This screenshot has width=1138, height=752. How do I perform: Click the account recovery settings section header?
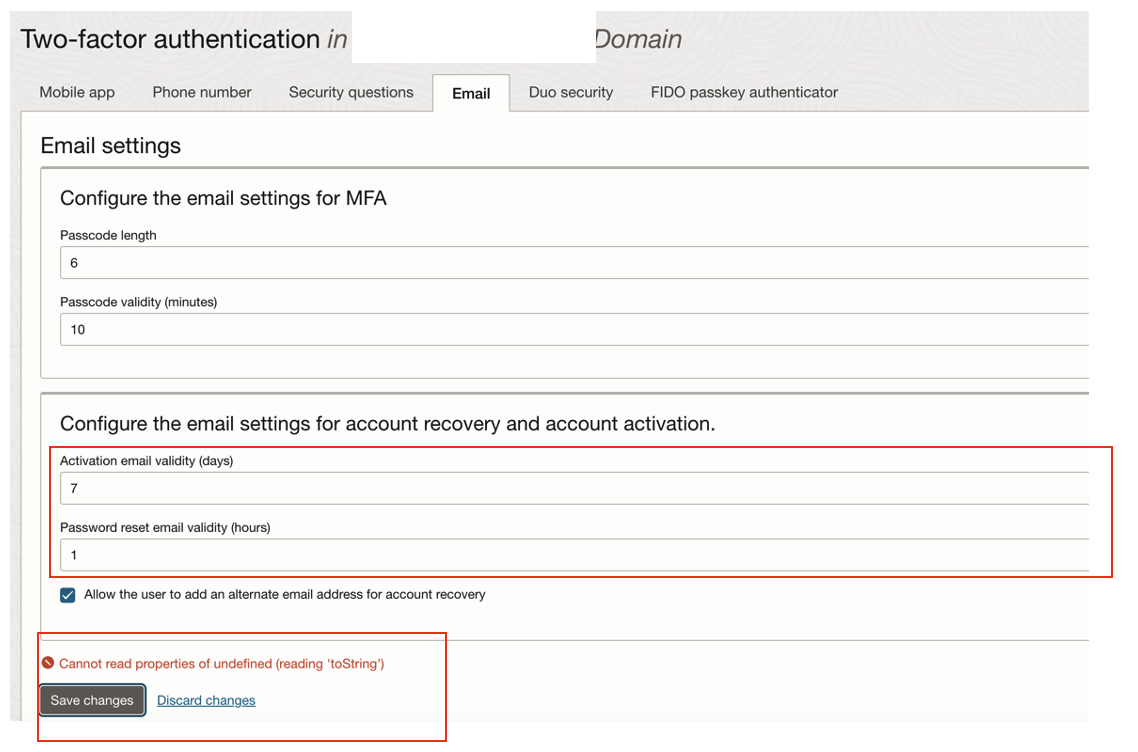pyautogui.click(x=388, y=423)
